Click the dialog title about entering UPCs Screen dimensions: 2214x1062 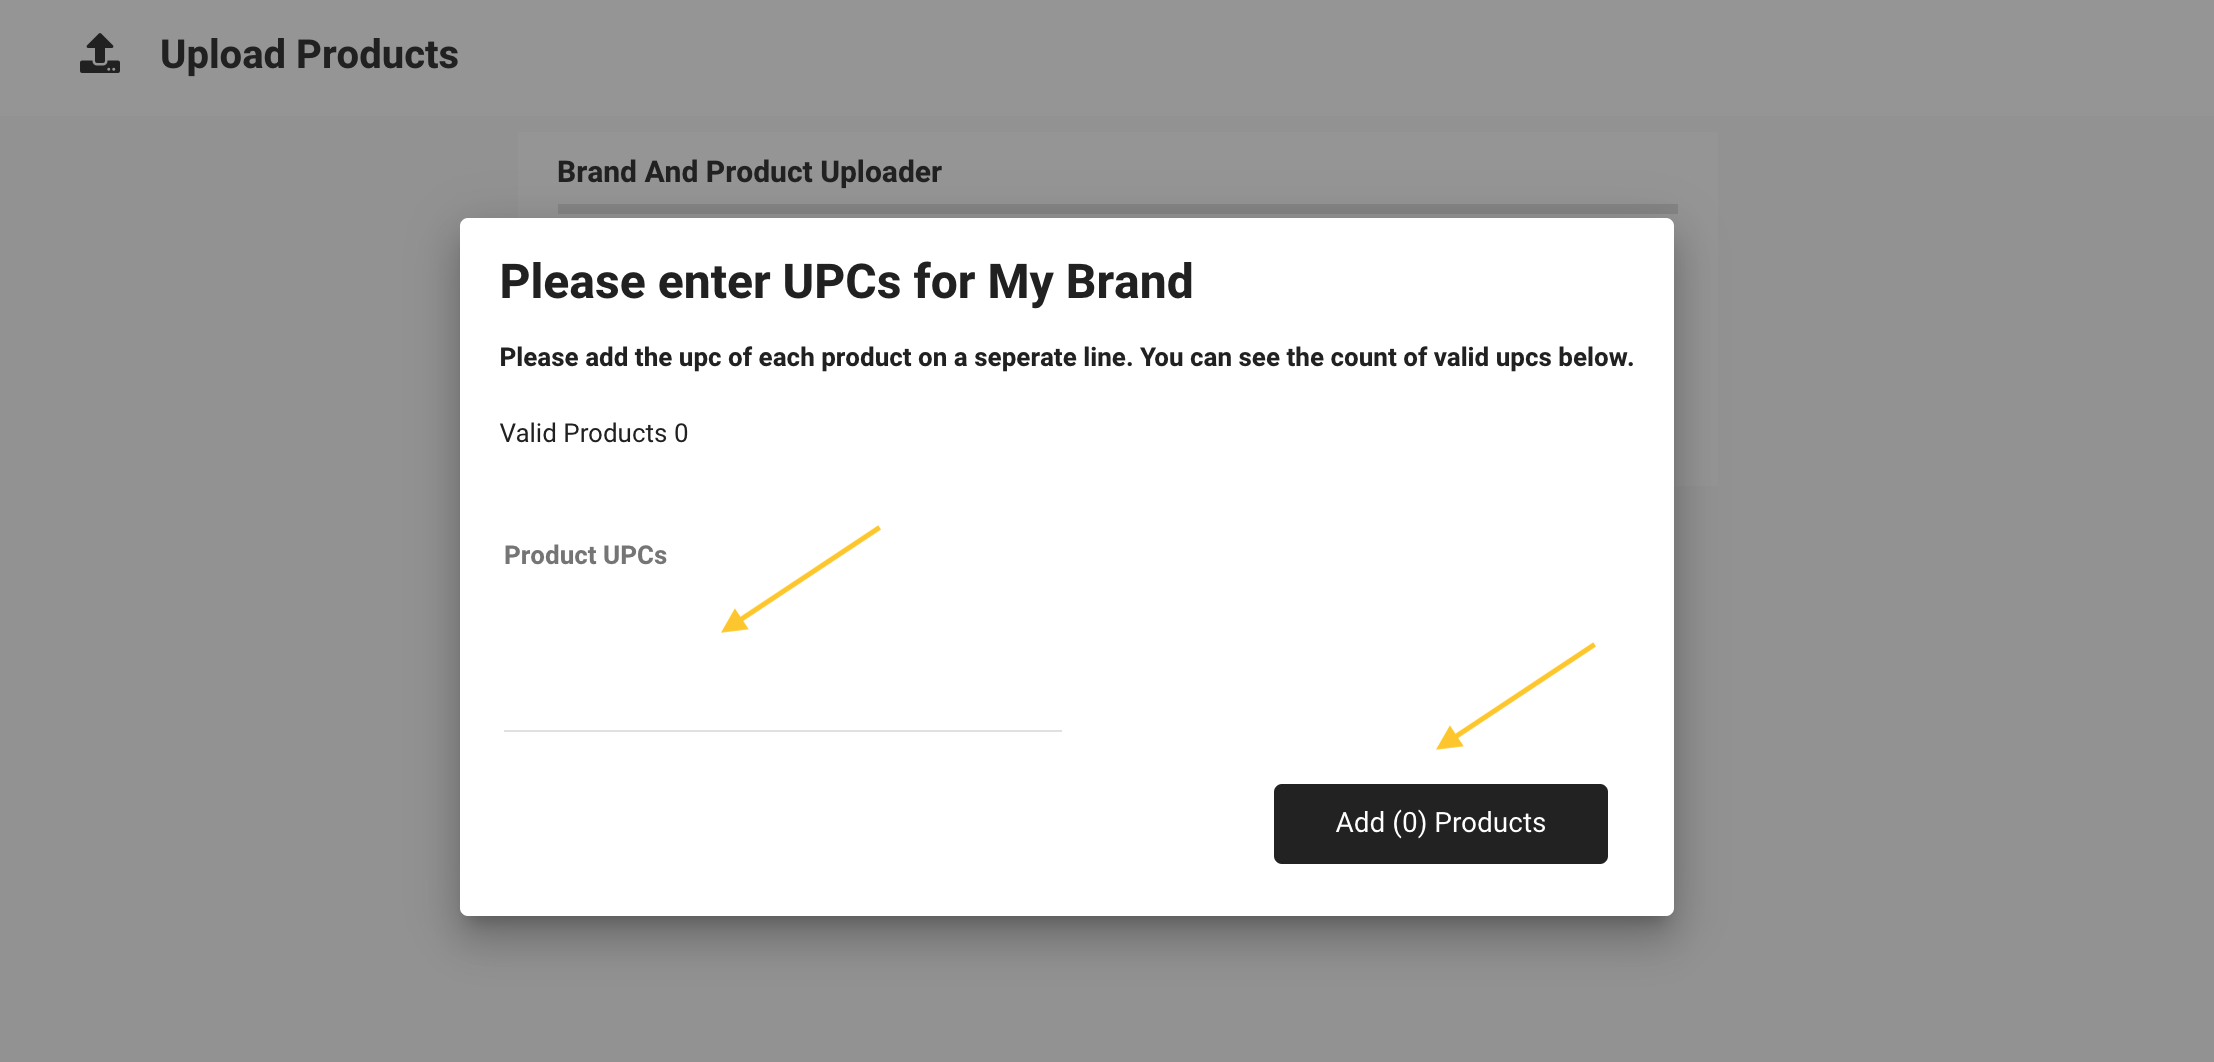[x=846, y=282]
